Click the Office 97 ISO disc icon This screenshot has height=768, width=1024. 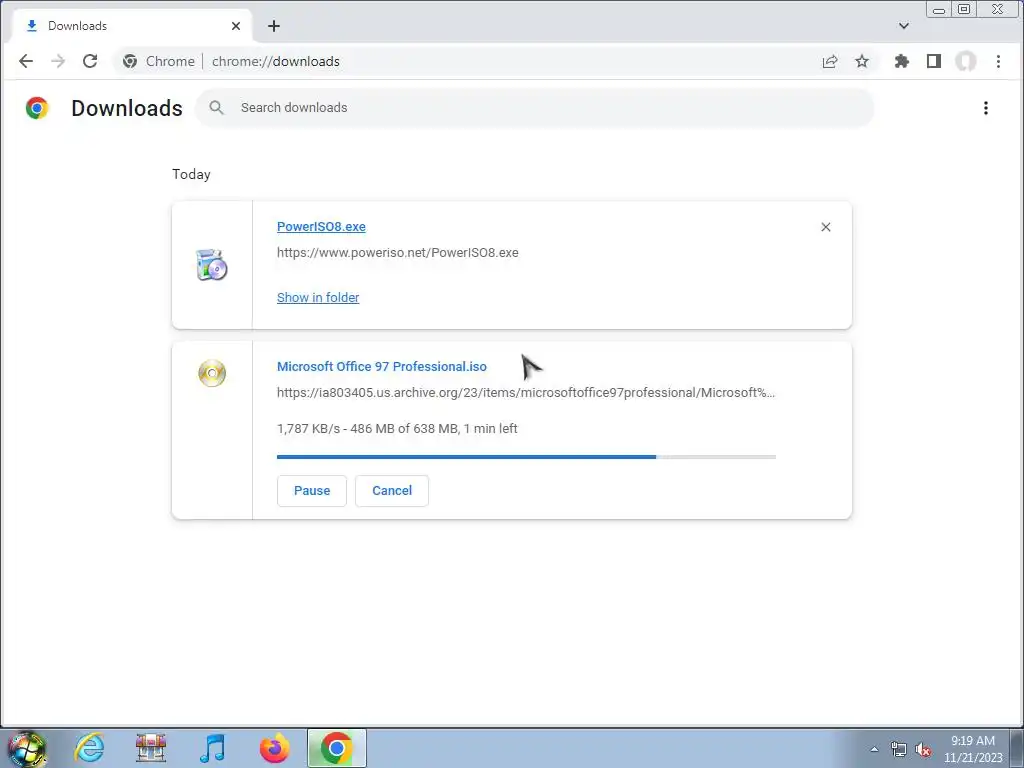[x=212, y=373]
